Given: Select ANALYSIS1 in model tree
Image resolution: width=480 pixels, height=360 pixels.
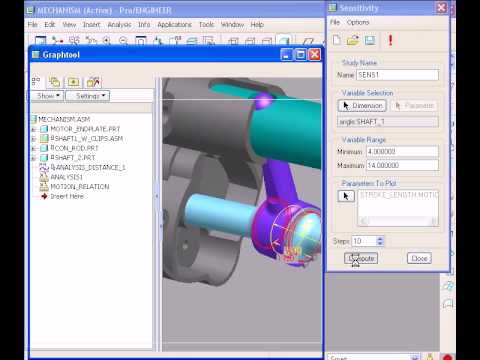Looking at the screenshot, I should pos(66,177).
